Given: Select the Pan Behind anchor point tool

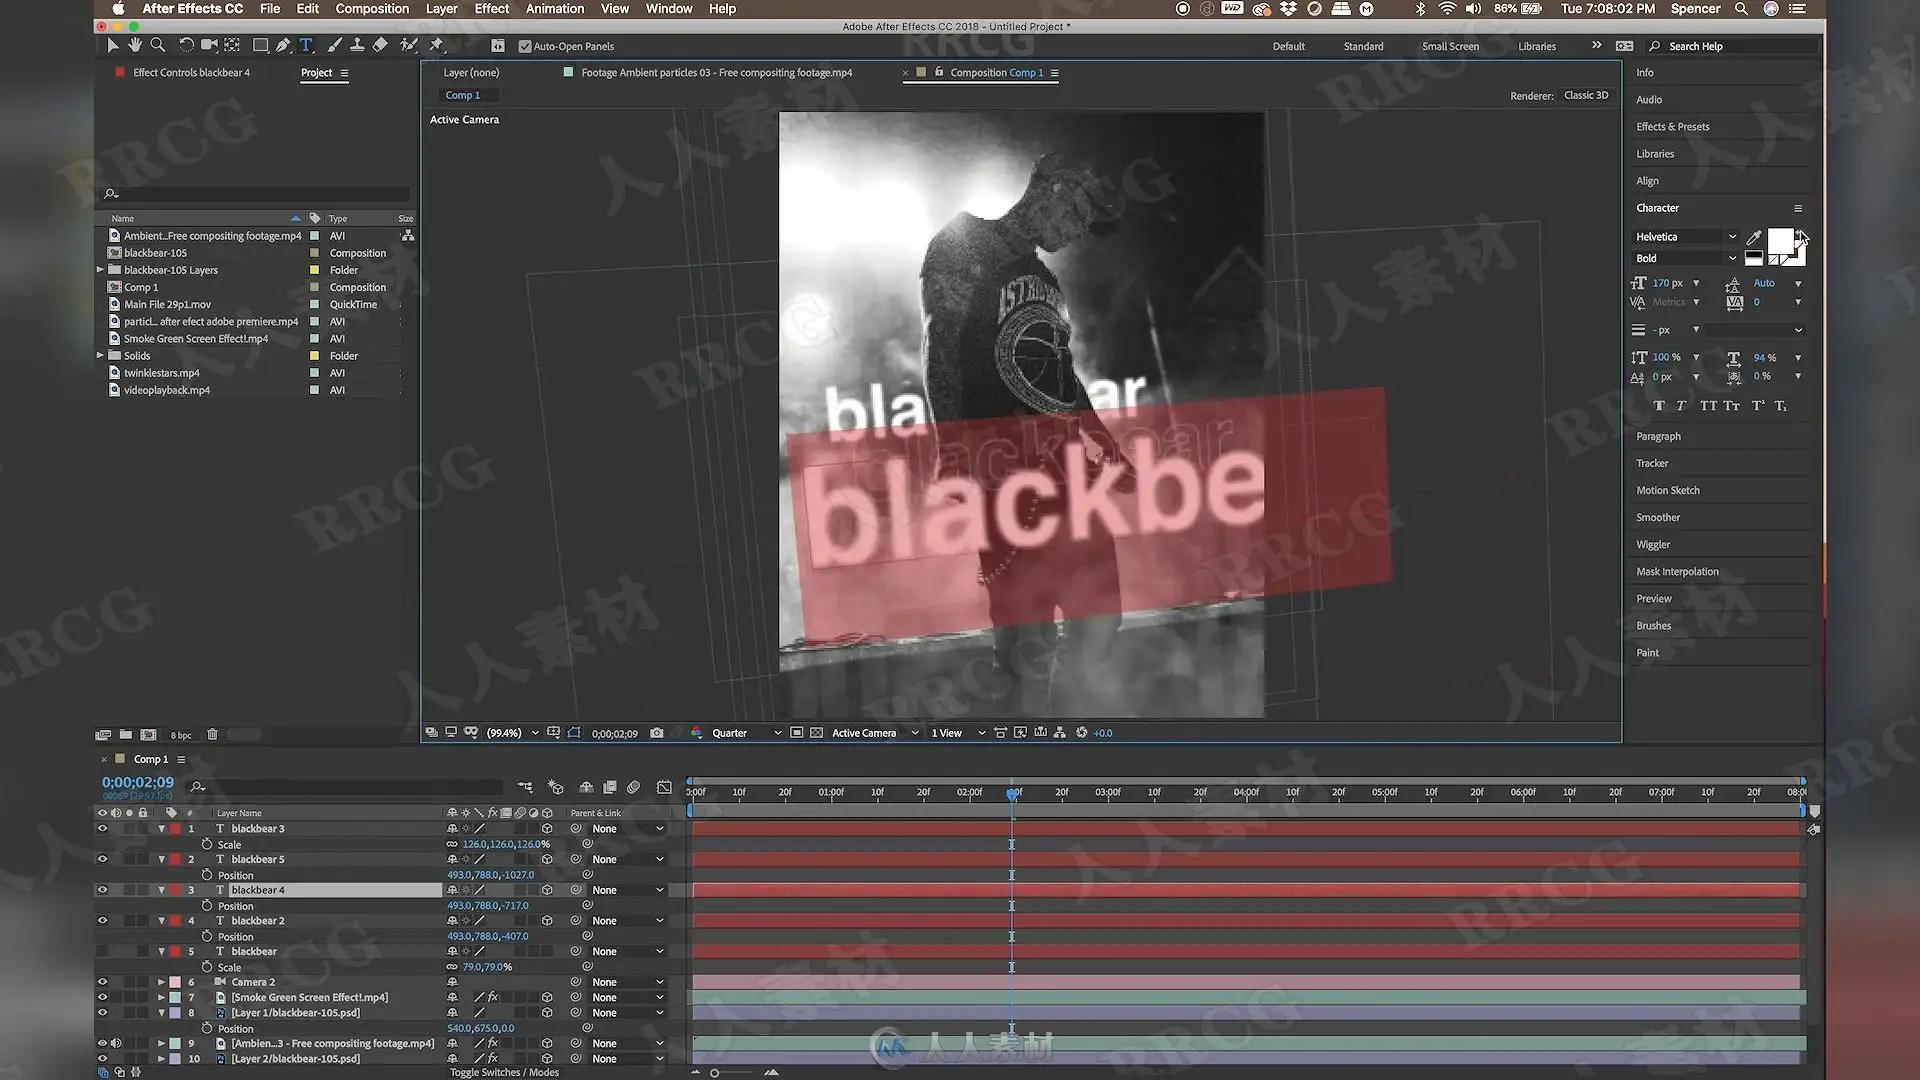Looking at the screenshot, I should (x=232, y=45).
